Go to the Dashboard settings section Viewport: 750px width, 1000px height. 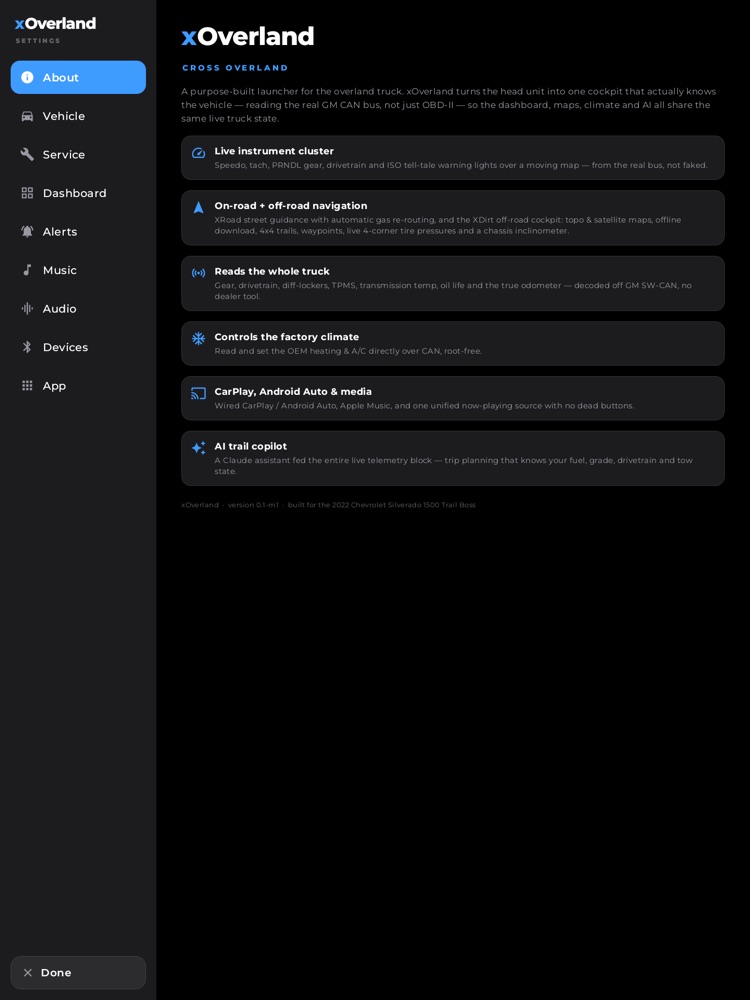78,193
